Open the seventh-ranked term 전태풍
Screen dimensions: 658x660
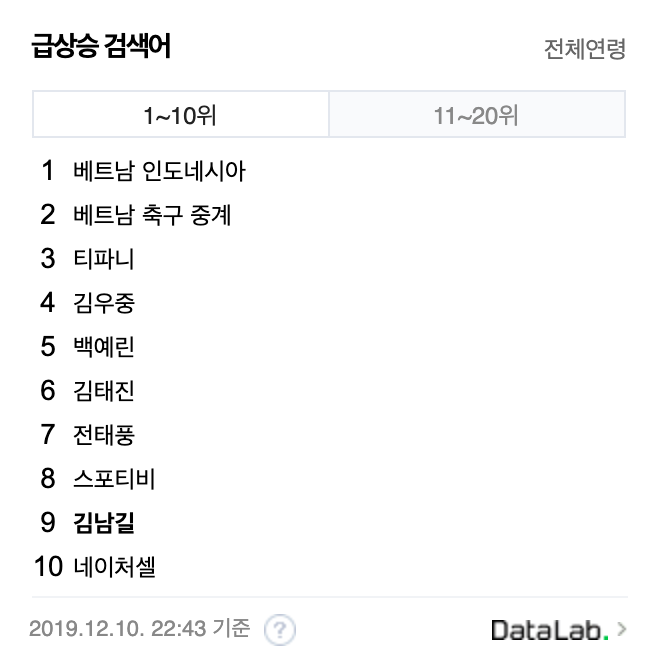[x=104, y=434]
